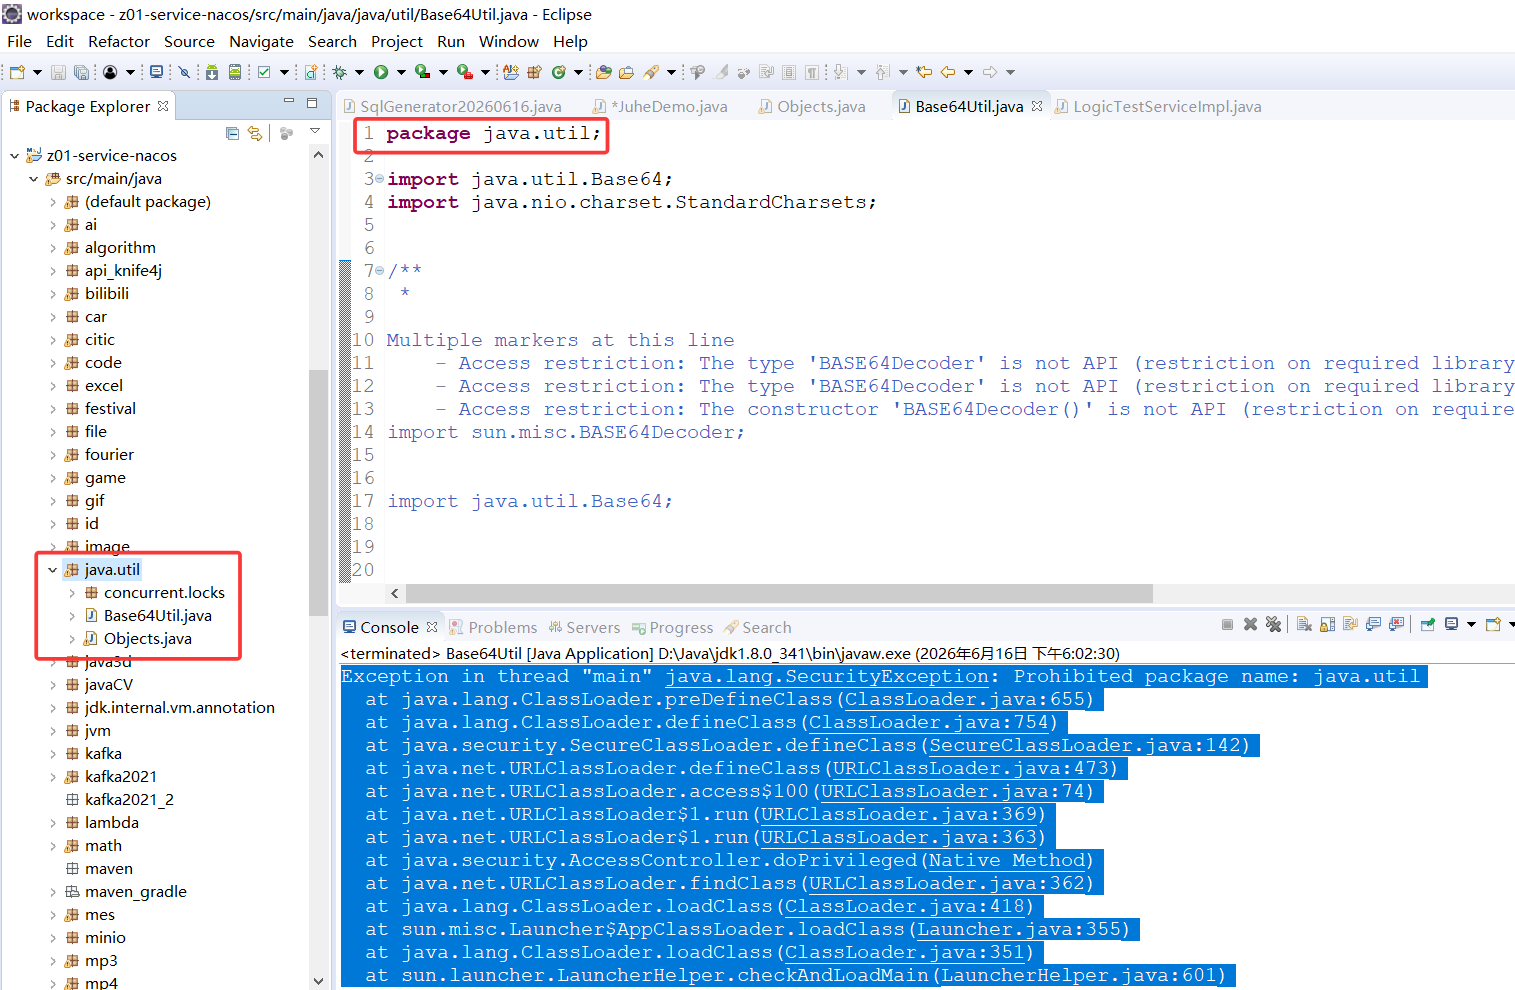This screenshot has width=1515, height=990.
Task: Collapse the z01-service-nacos project node
Action: [14, 156]
